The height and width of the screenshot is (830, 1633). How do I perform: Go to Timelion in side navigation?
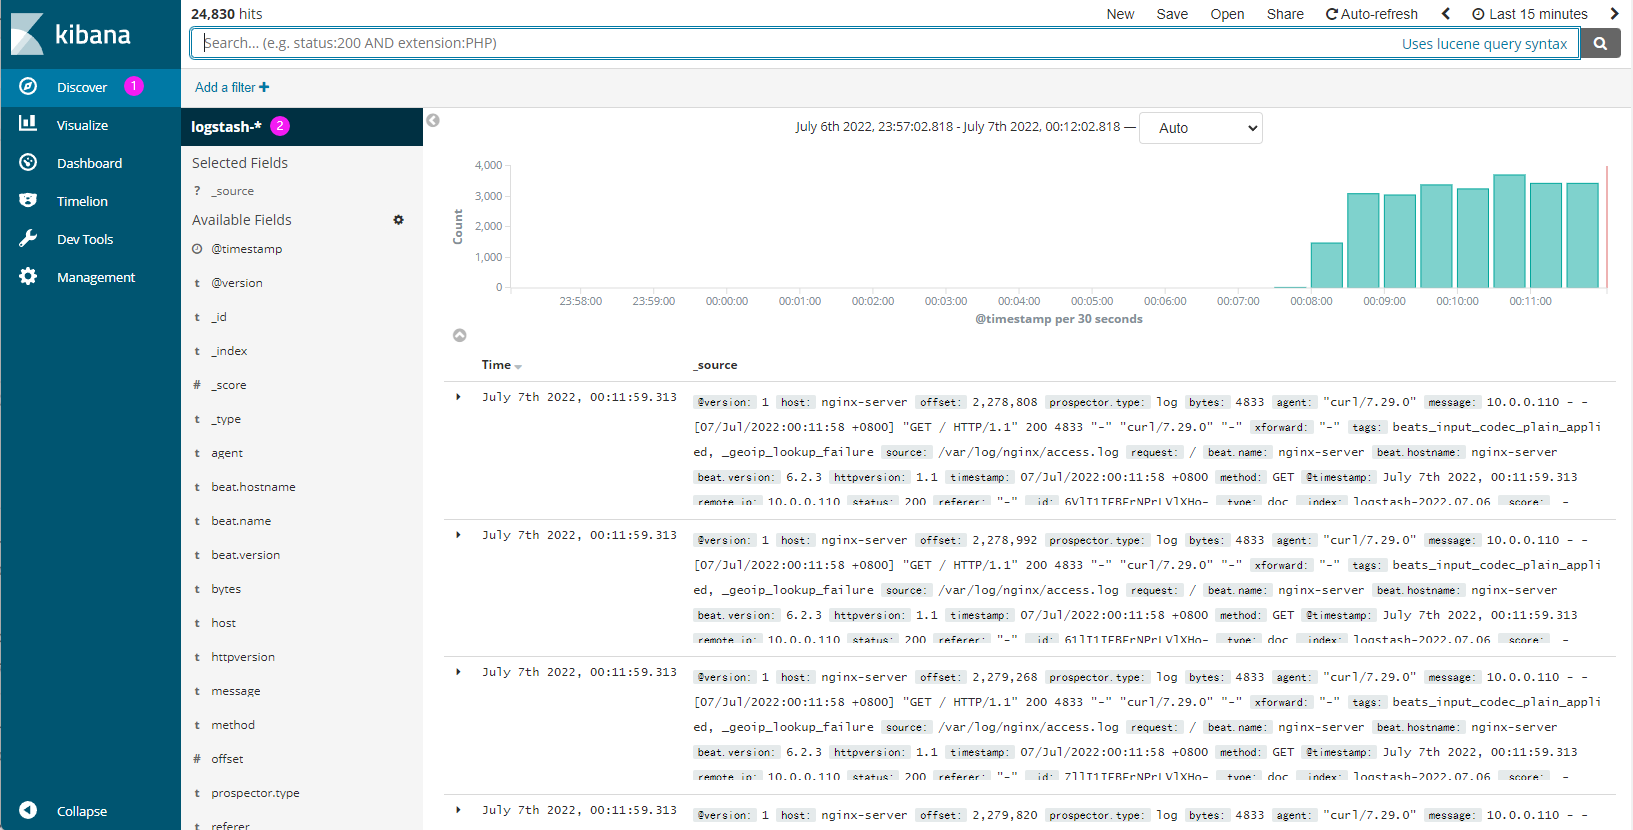point(82,201)
